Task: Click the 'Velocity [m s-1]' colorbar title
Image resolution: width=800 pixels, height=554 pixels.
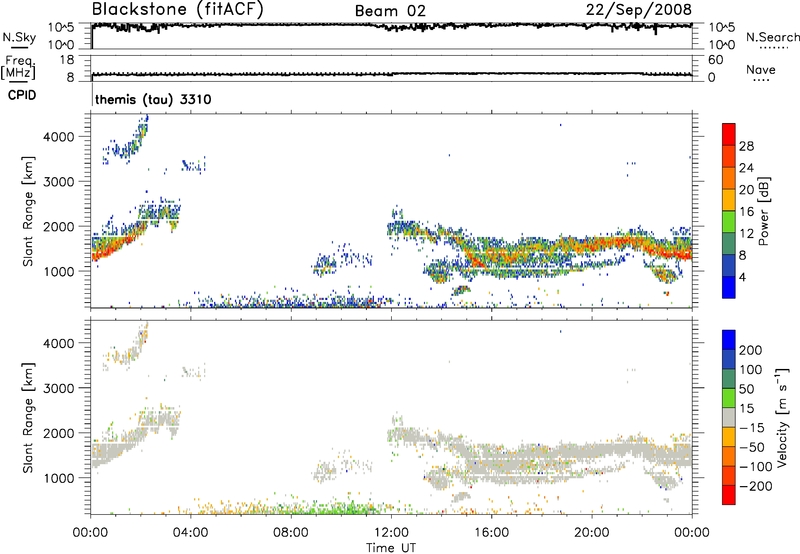Action: pos(783,417)
